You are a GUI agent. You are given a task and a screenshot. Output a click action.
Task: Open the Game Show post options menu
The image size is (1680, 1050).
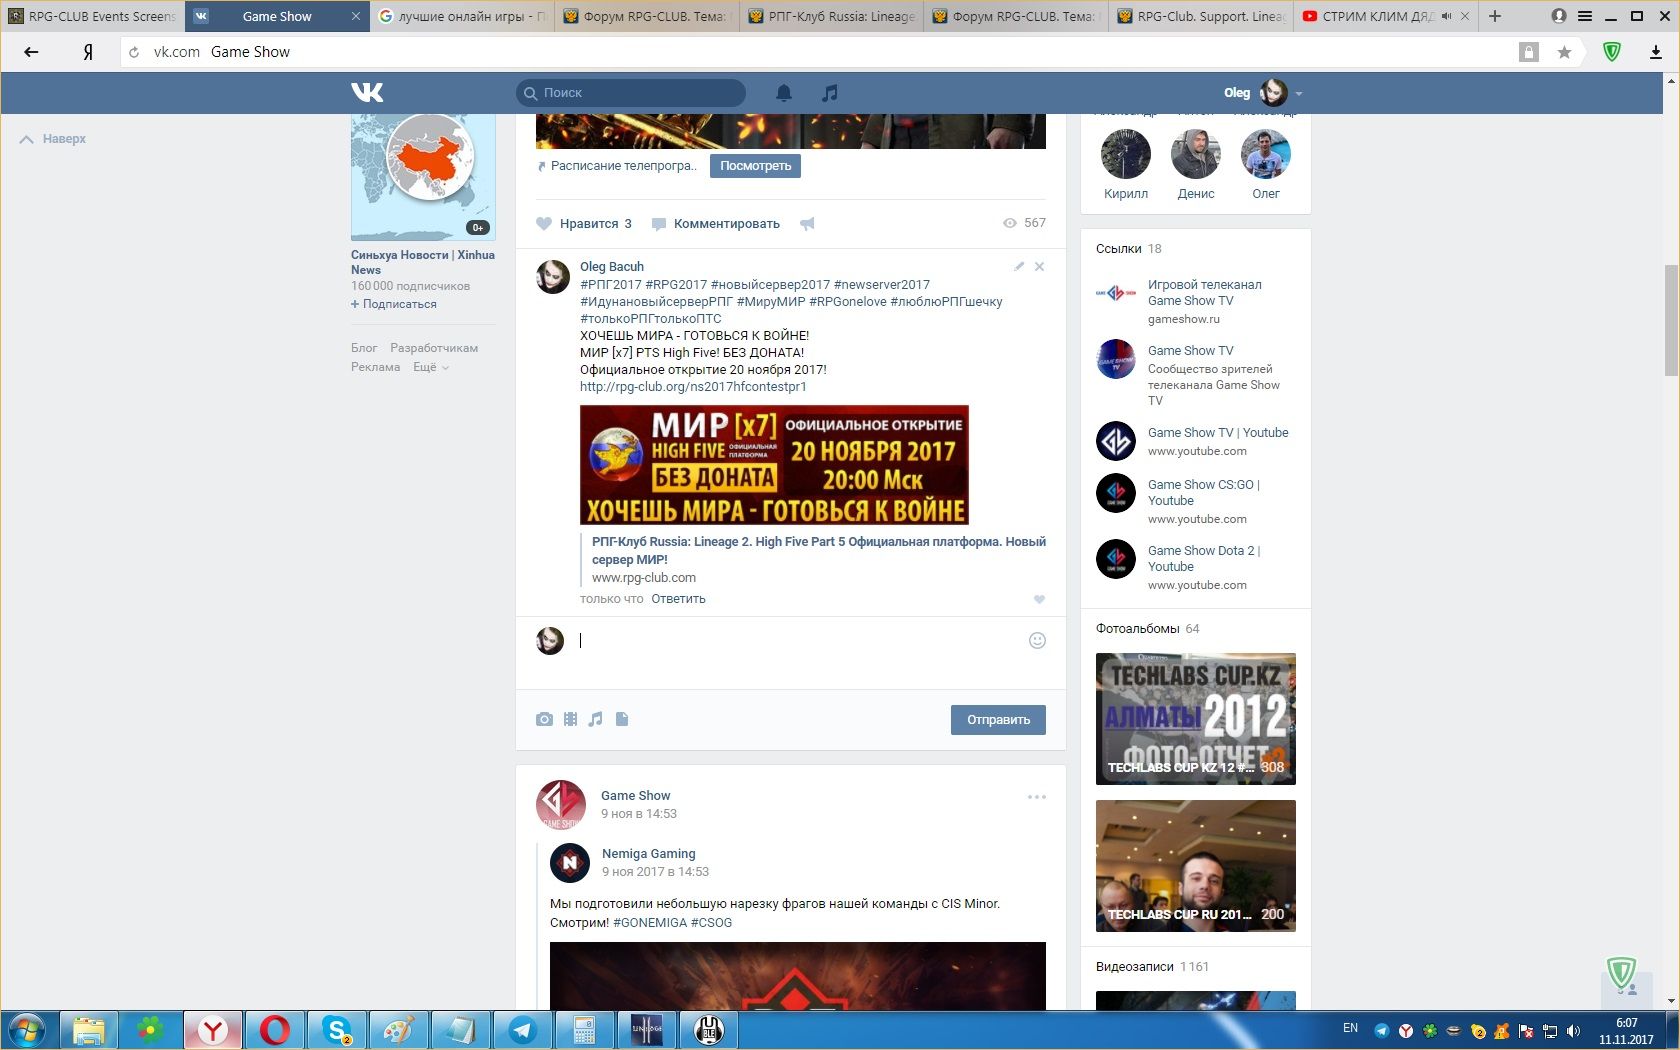click(1037, 797)
